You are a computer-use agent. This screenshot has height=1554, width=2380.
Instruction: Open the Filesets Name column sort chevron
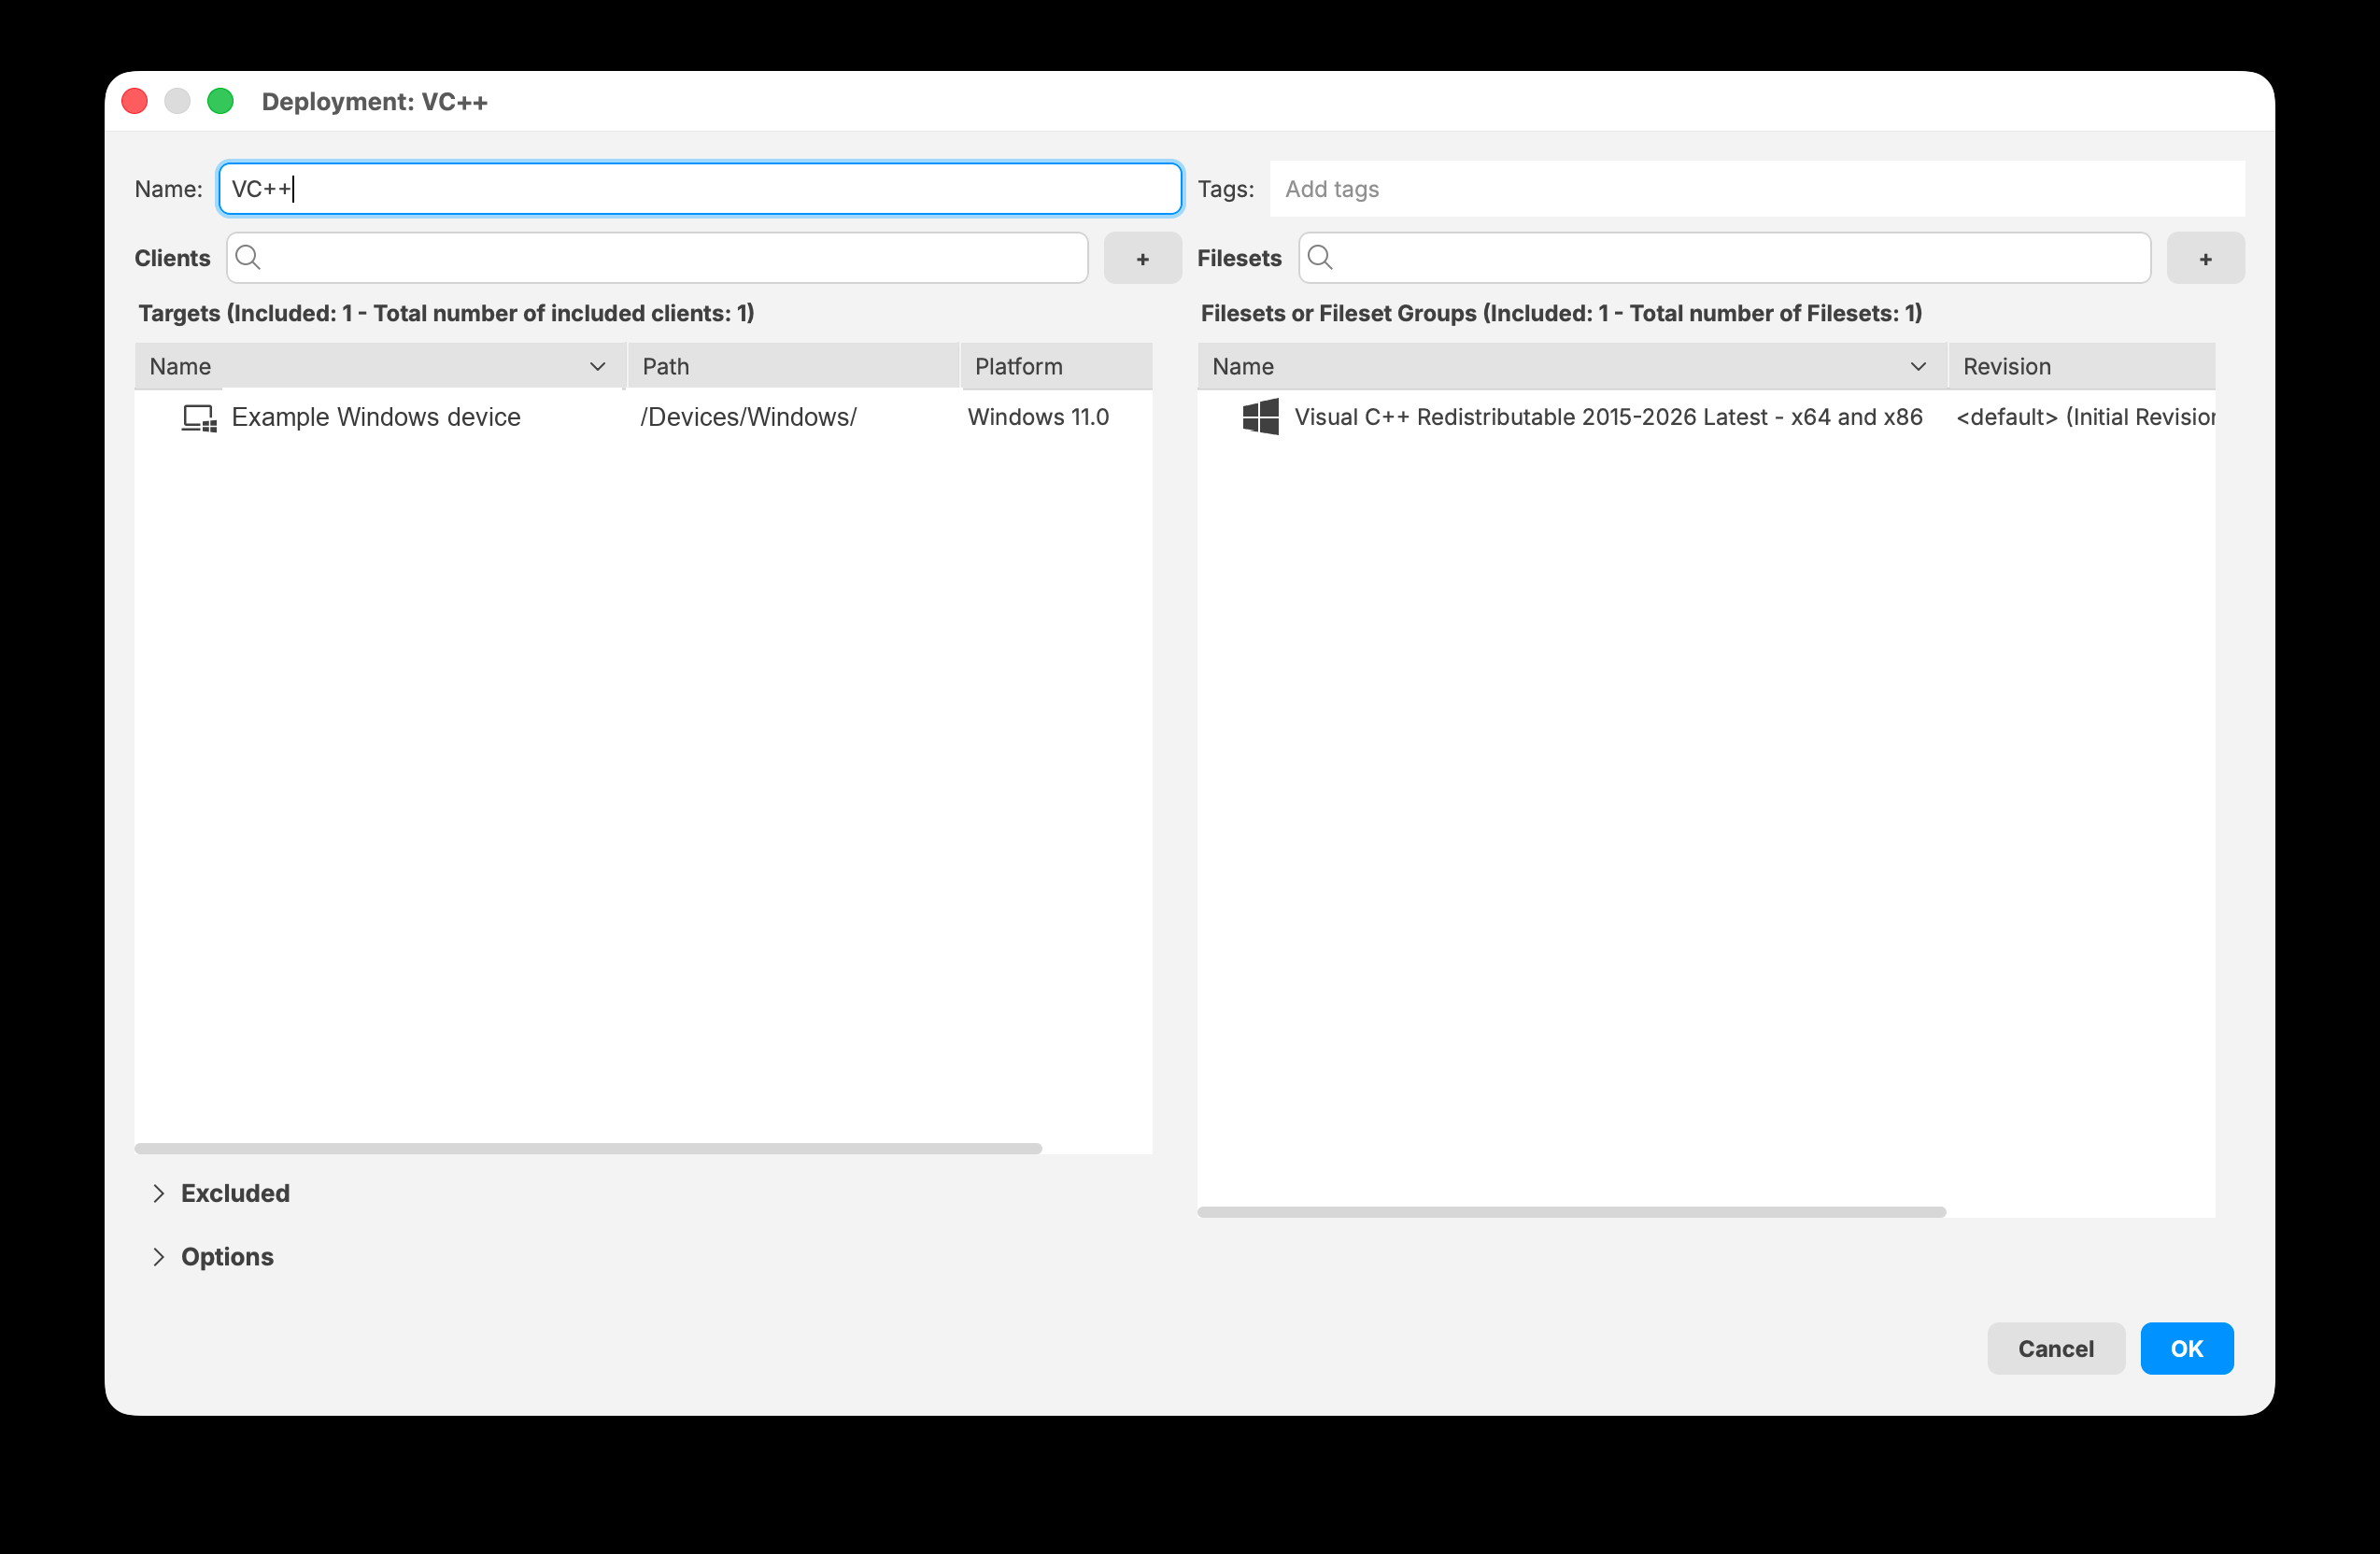(x=1918, y=367)
